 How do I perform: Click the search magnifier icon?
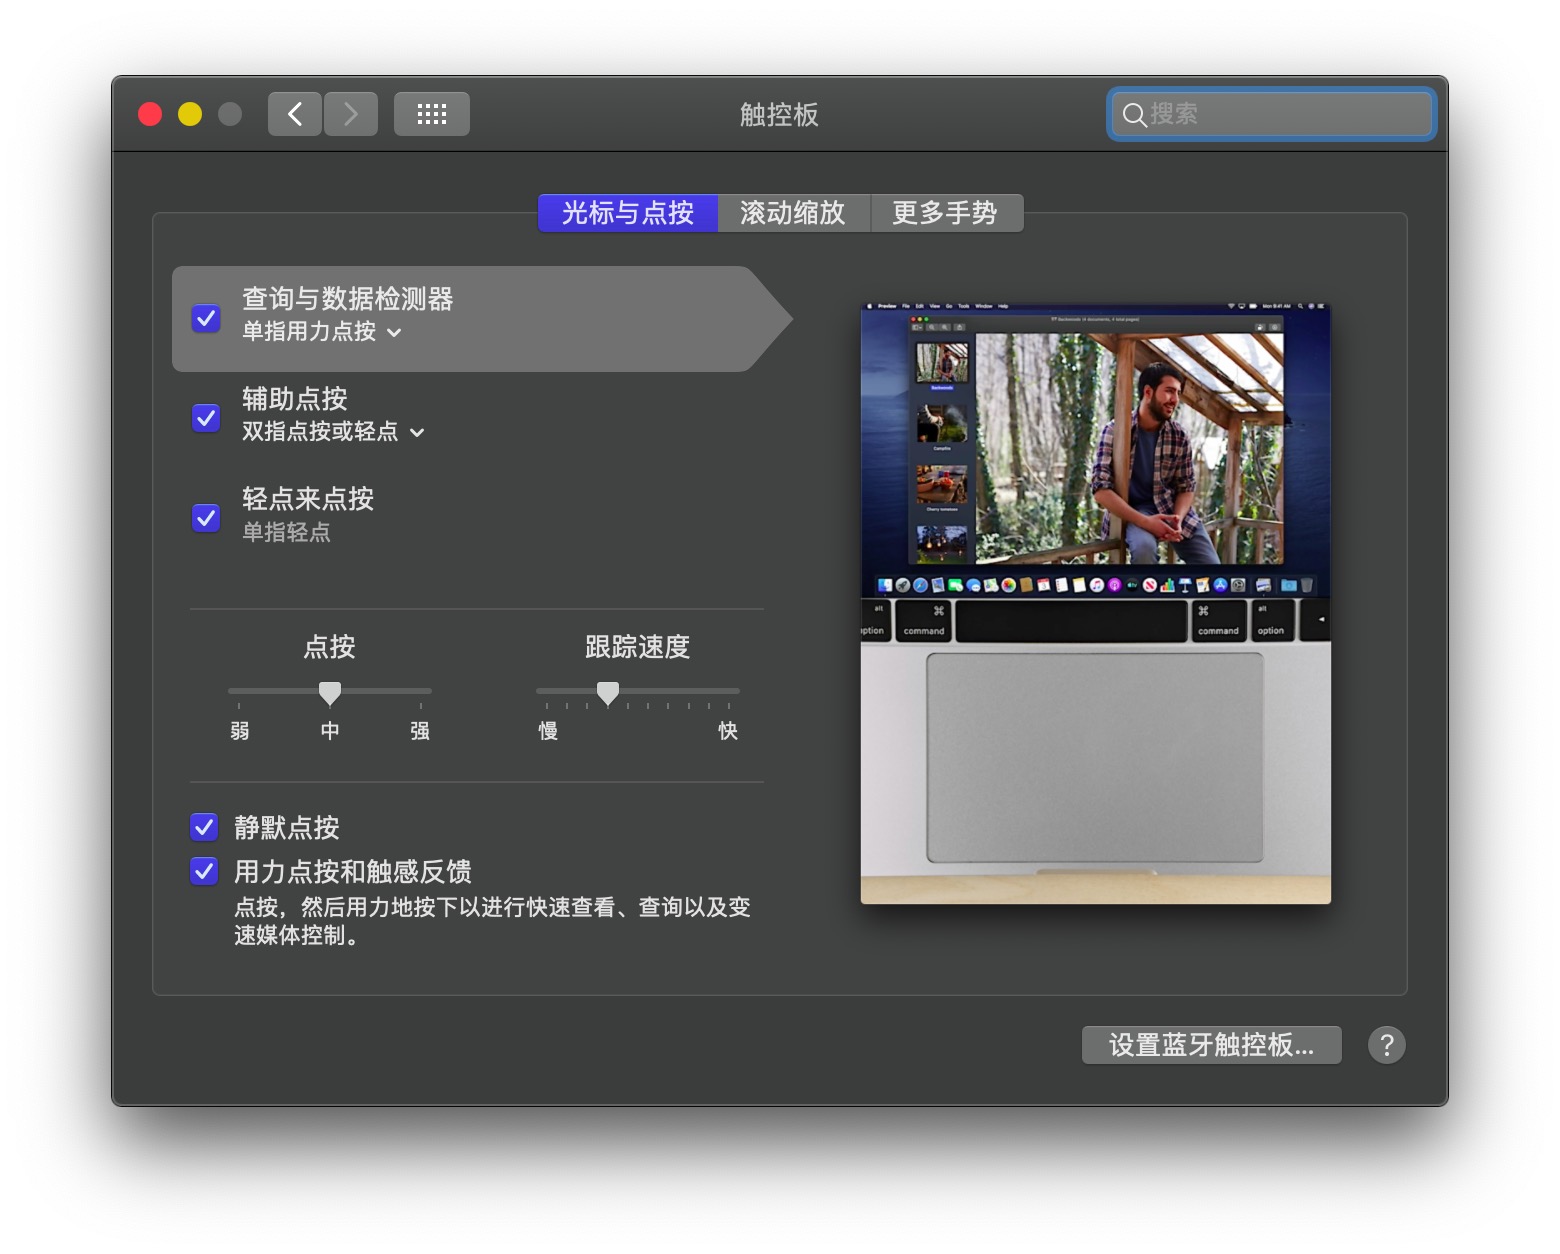[1133, 115]
